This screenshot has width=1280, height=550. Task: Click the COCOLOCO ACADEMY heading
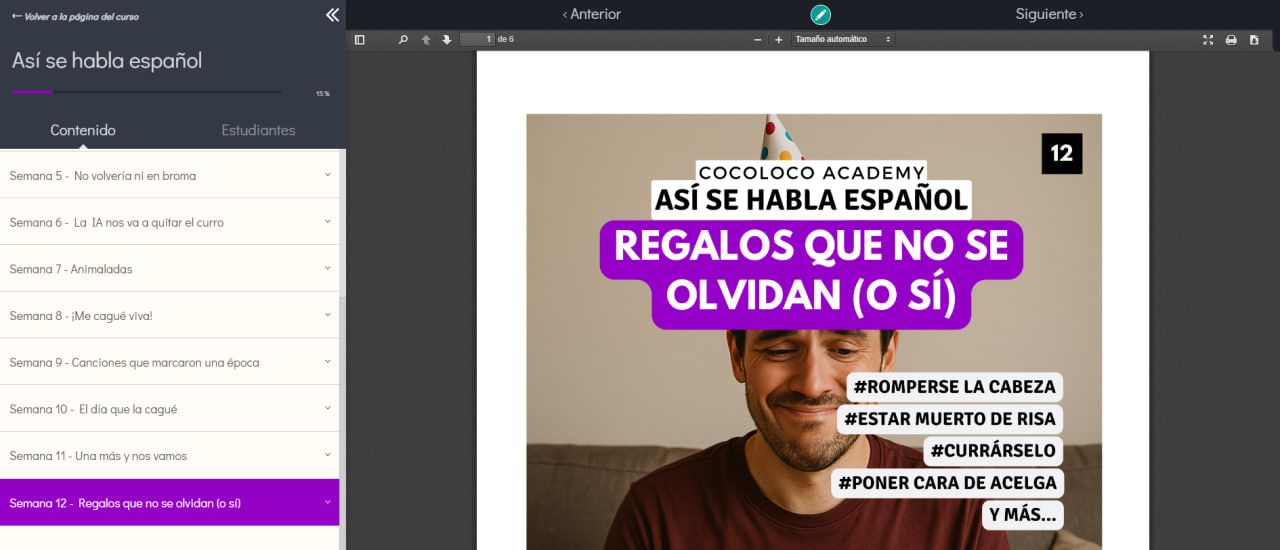pos(811,172)
